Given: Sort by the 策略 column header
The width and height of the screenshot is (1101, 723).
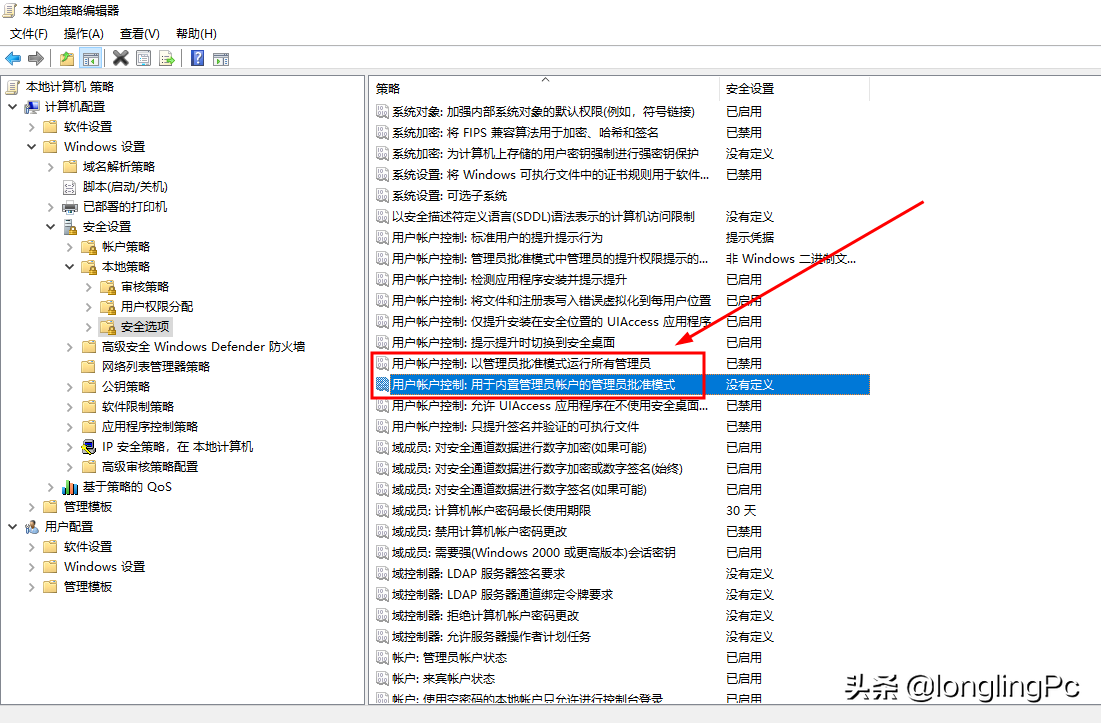Looking at the screenshot, I should pyautogui.click(x=544, y=88).
